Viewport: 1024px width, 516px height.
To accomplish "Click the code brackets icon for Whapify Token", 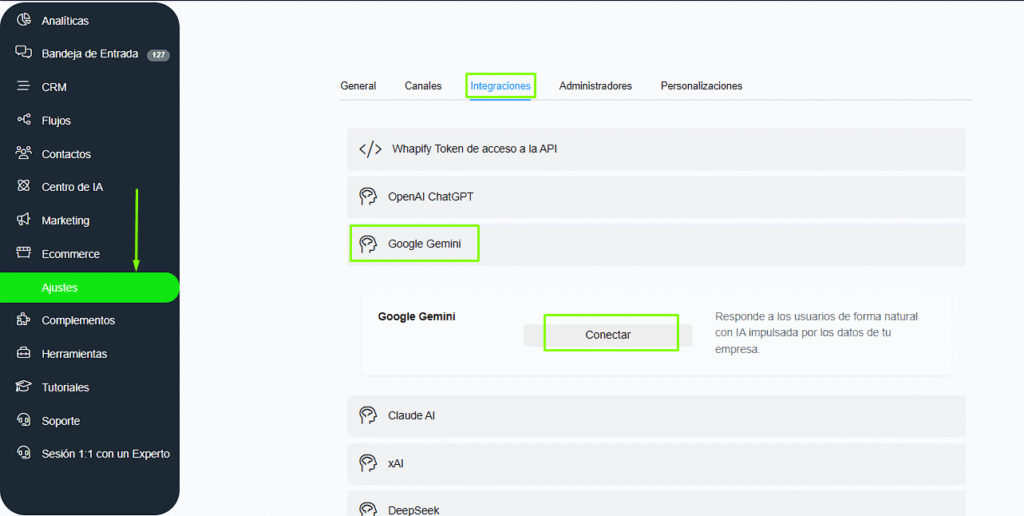I will pyautogui.click(x=370, y=149).
